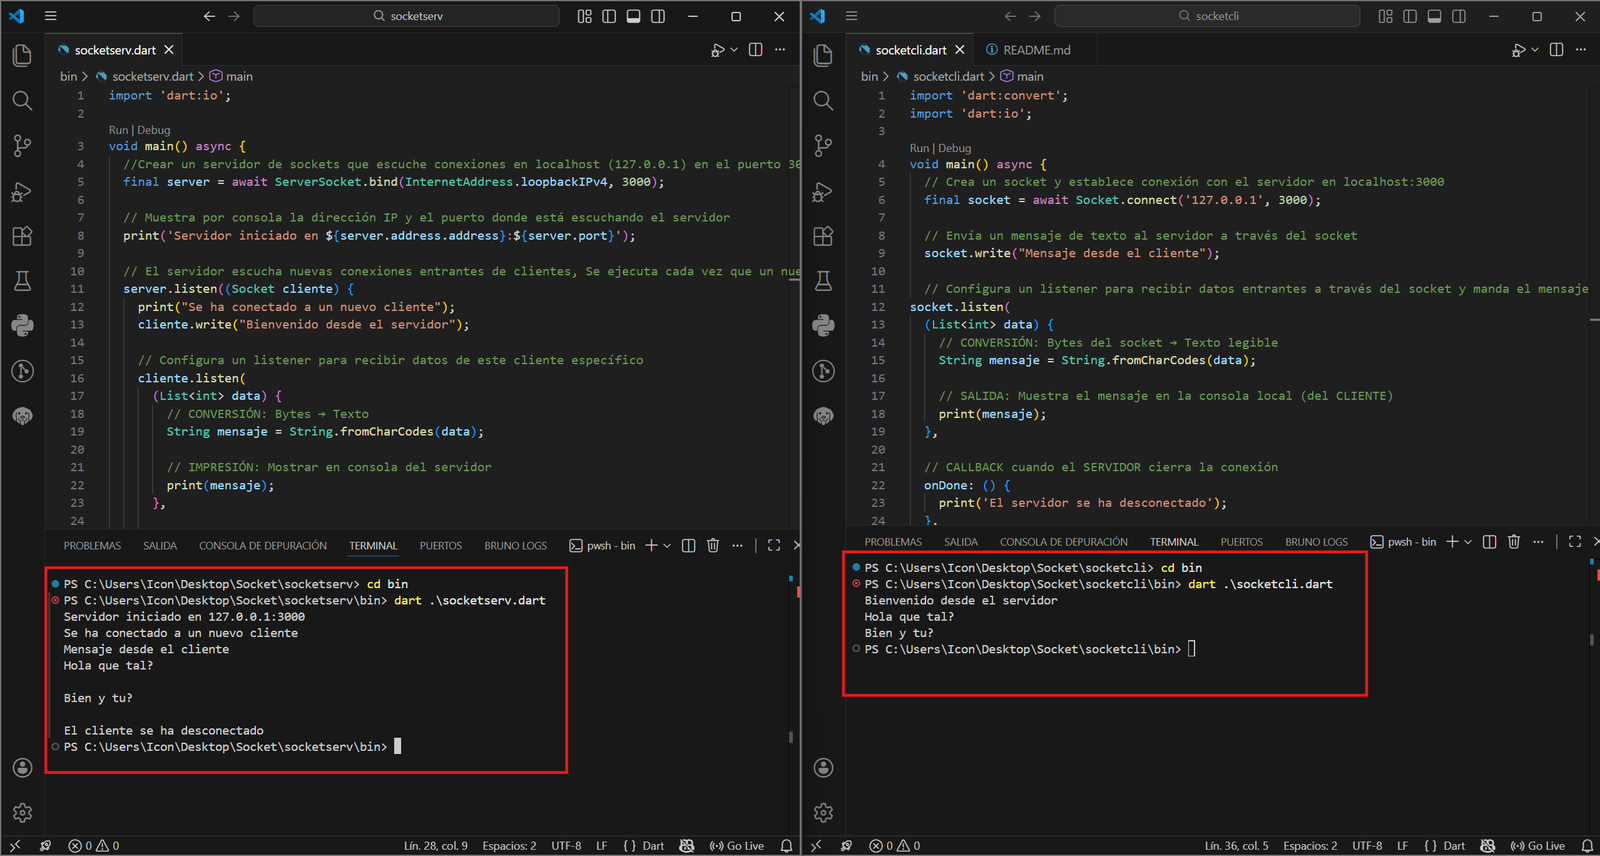Screen dimensions: 1600x856
Task: Click the socketcli search command box
Action: [1207, 16]
